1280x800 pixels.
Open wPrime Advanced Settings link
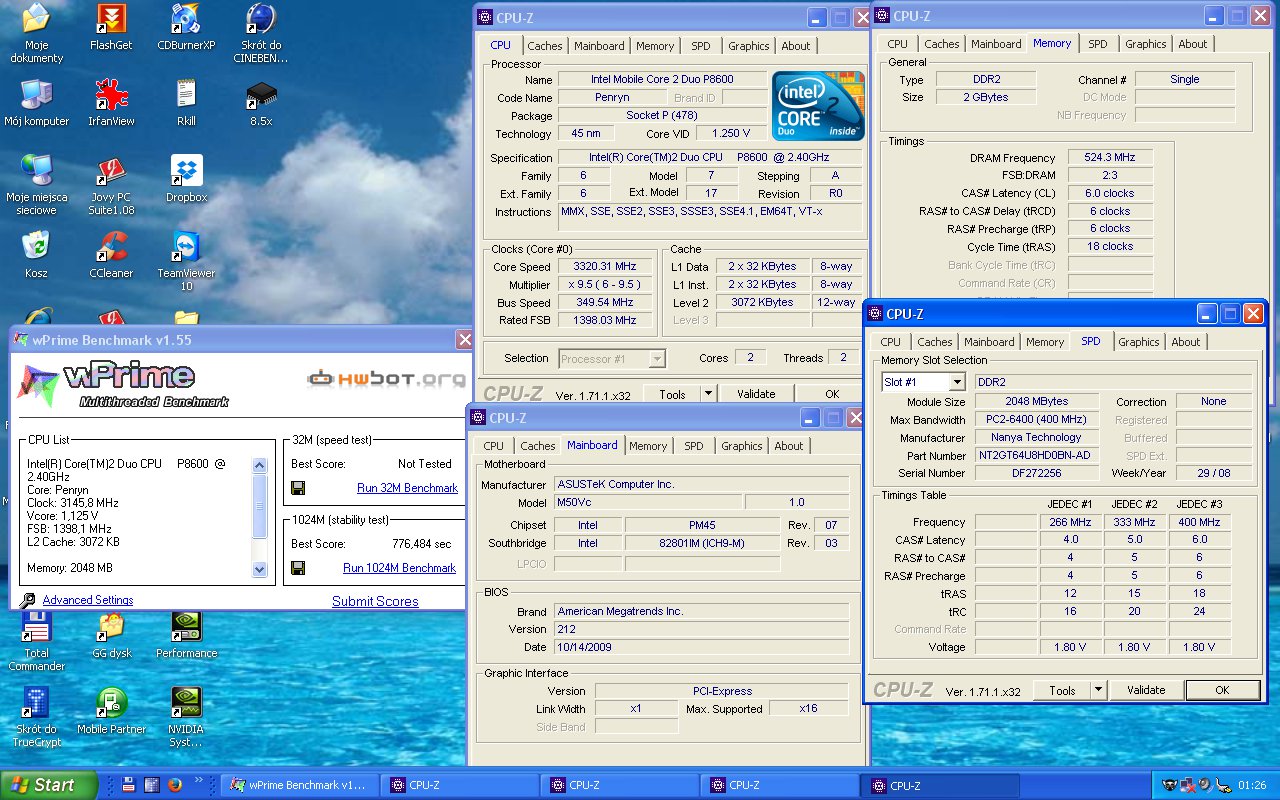coord(88,600)
